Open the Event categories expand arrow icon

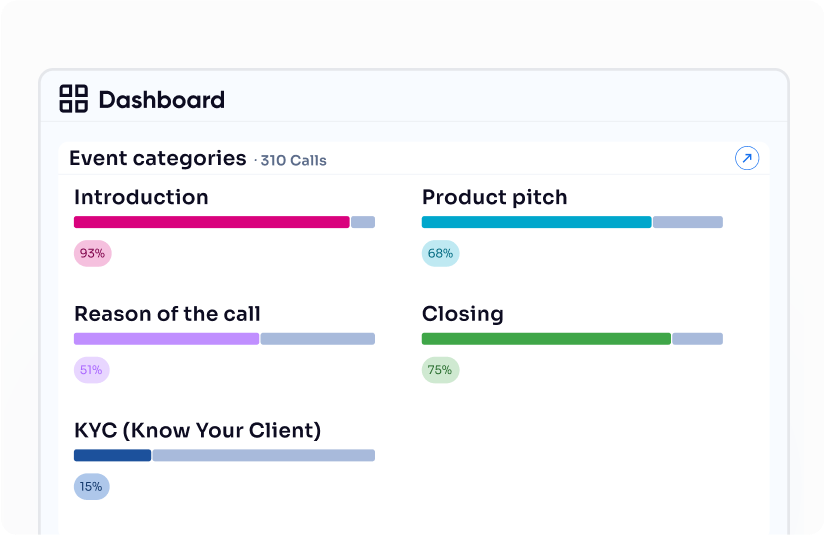(747, 158)
